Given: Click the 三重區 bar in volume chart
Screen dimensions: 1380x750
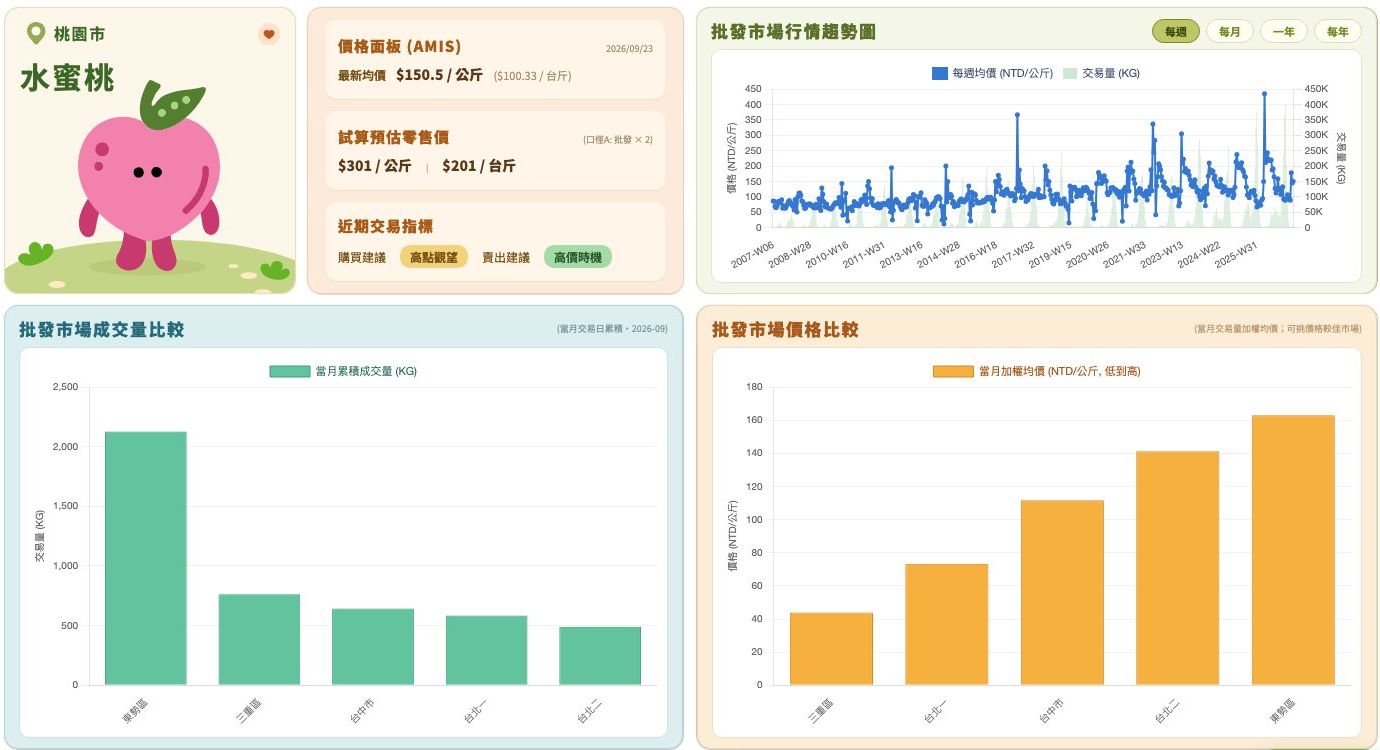Looking at the screenshot, I should [259, 640].
